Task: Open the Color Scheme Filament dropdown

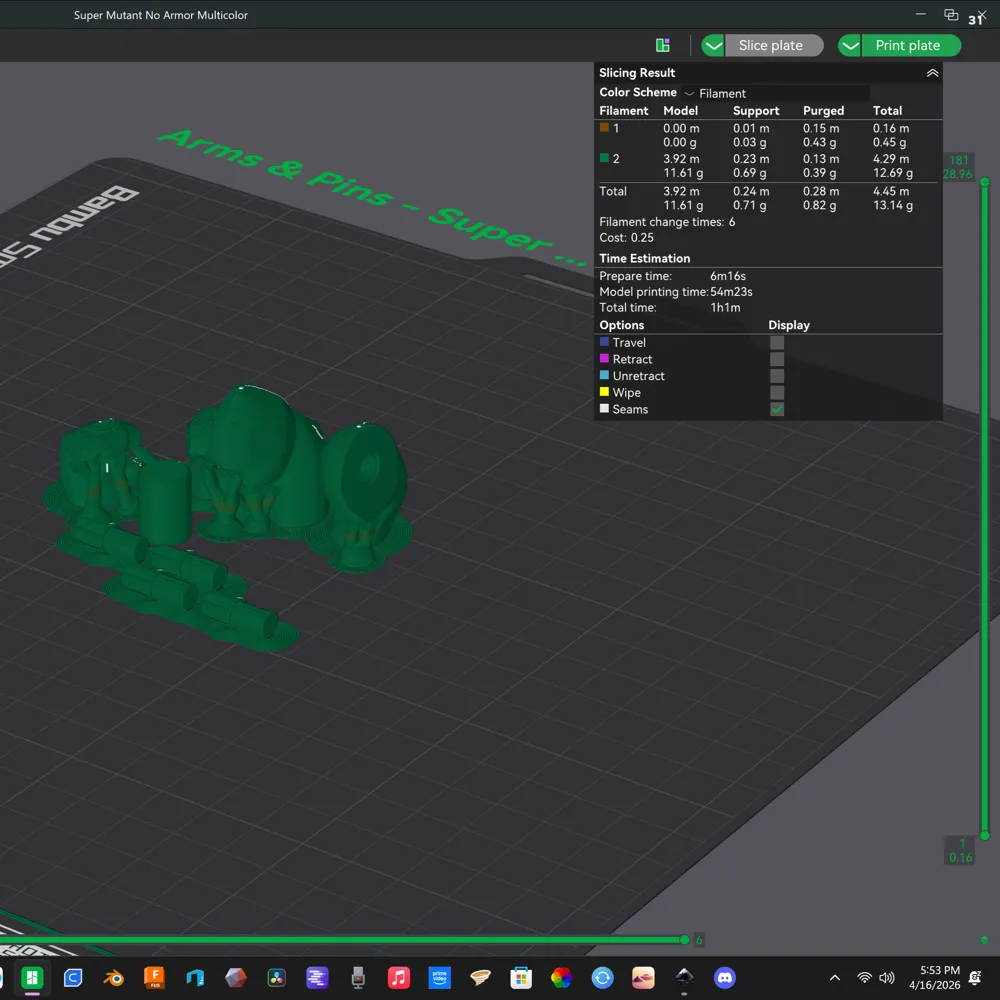Action: click(x=775, y=93)
